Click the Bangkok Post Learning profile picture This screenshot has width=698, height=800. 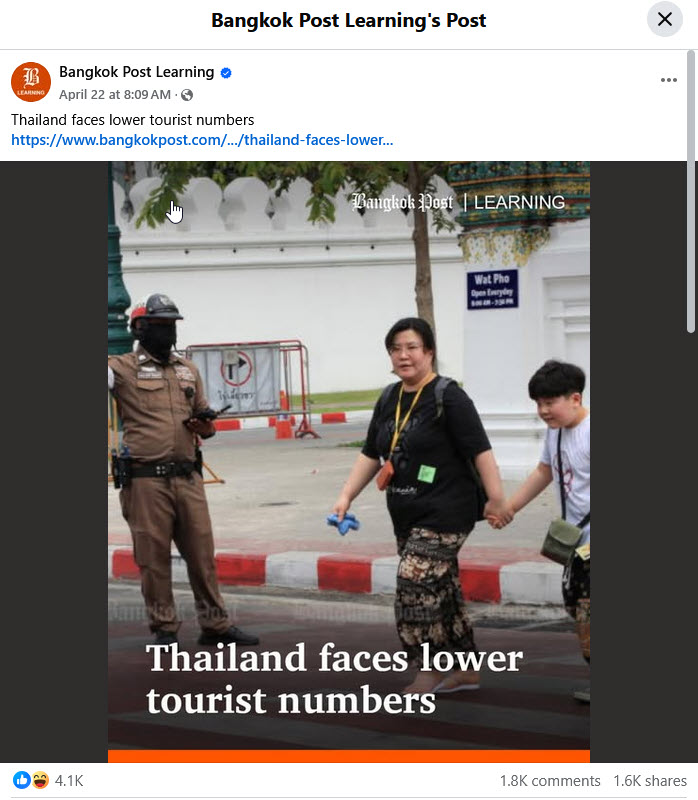coord(31,82)
